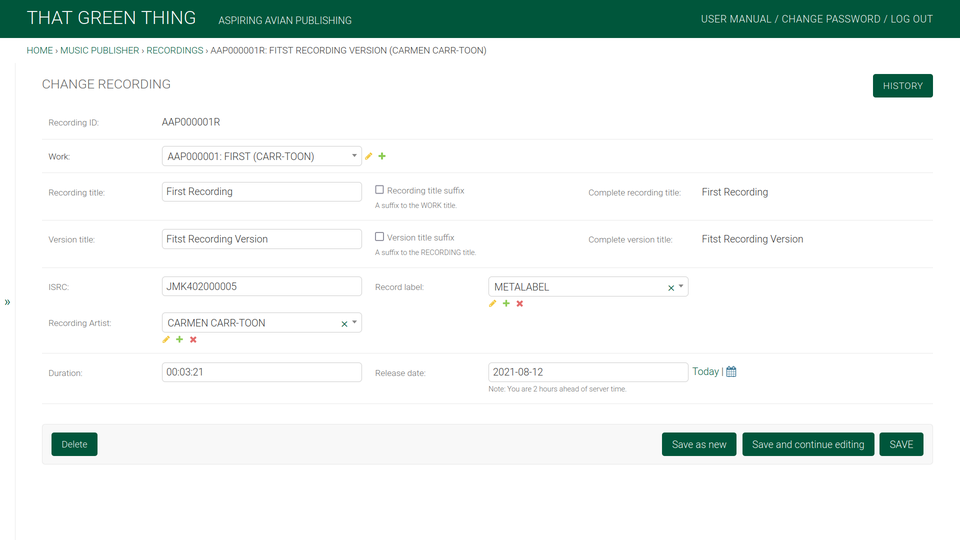Enable the Recording title suffix checkbox
960x540 pixels.
(x=380, y=190)
